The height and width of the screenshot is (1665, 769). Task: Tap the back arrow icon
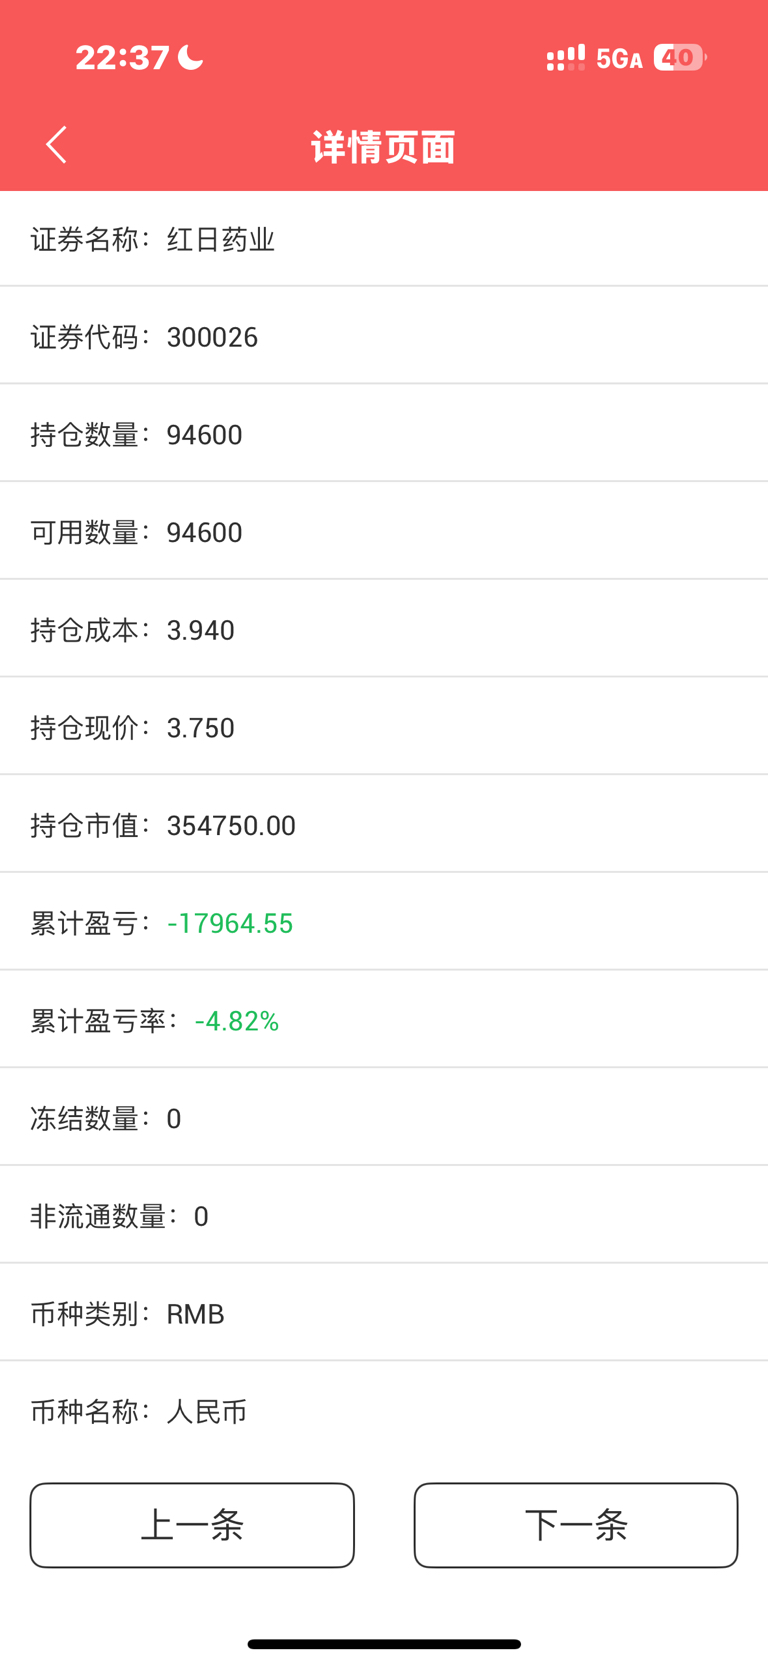click(x=57, y=145)
